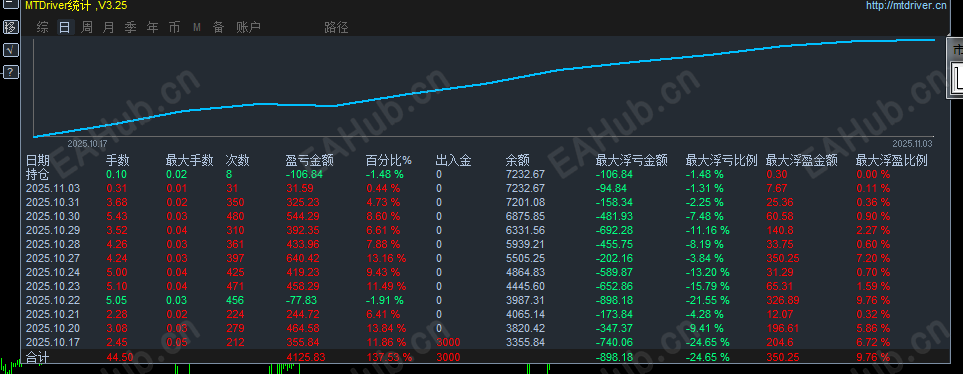Open the 备 notes tab
The height and width of the screenshot is (374, 963).
pyautogui.click(x=219, y=27)
